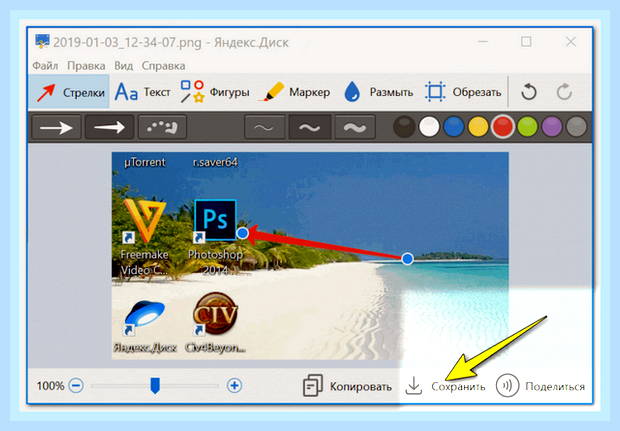Set medium line thickness

point(310,127)
